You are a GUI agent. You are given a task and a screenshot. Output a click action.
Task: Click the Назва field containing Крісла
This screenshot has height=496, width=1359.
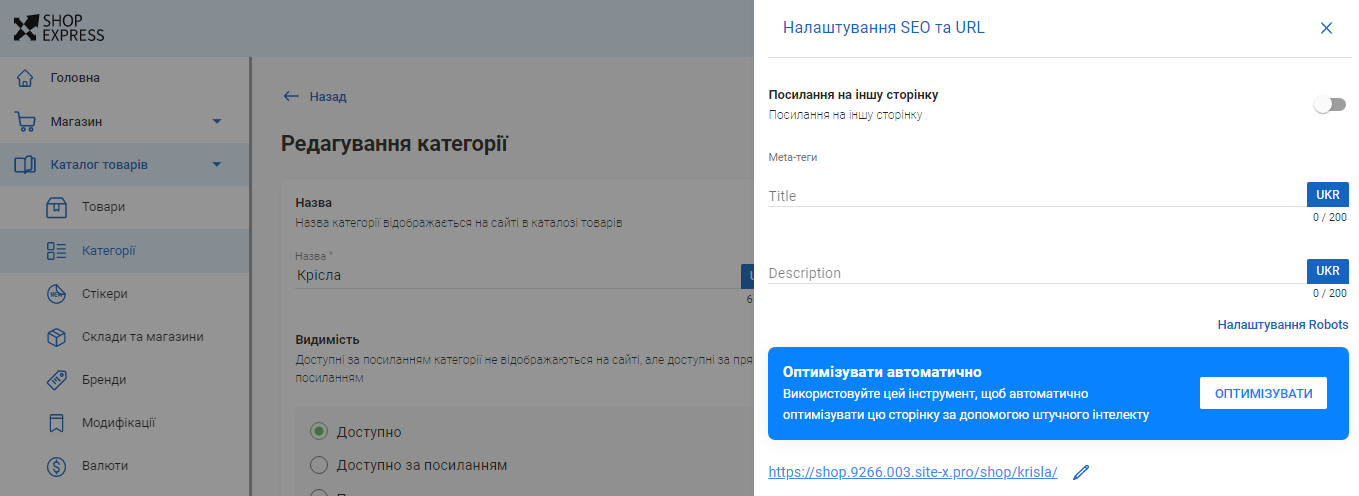click(x=517, y=275)
